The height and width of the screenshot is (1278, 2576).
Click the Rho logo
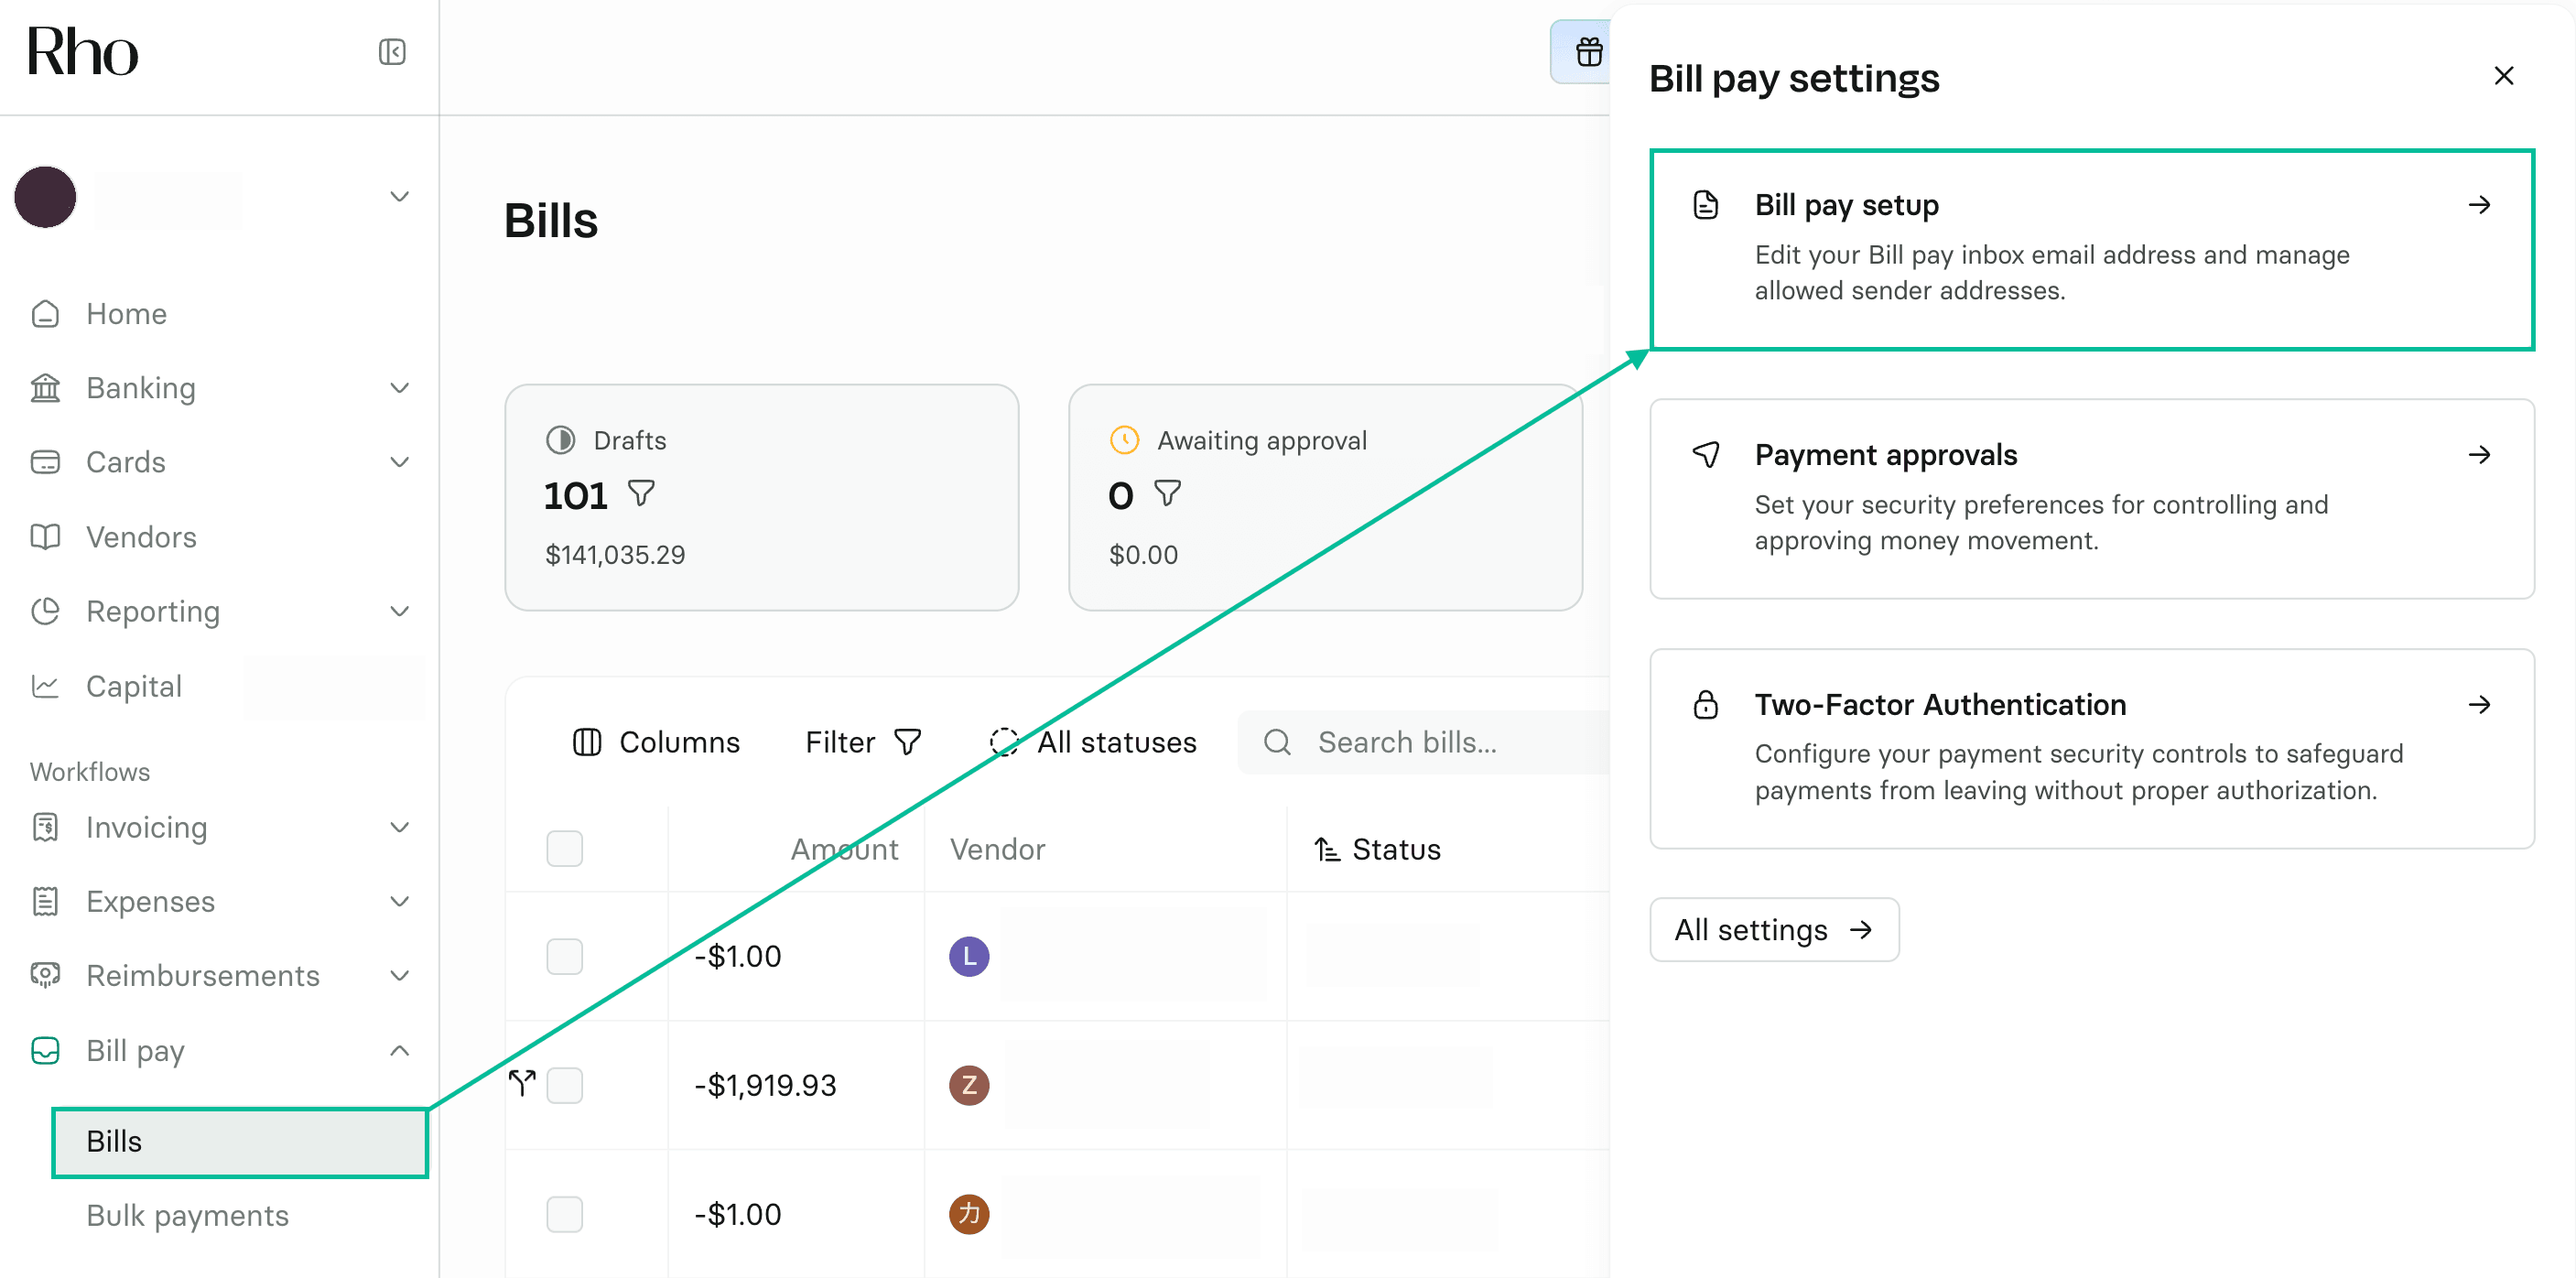coord(82,52)
